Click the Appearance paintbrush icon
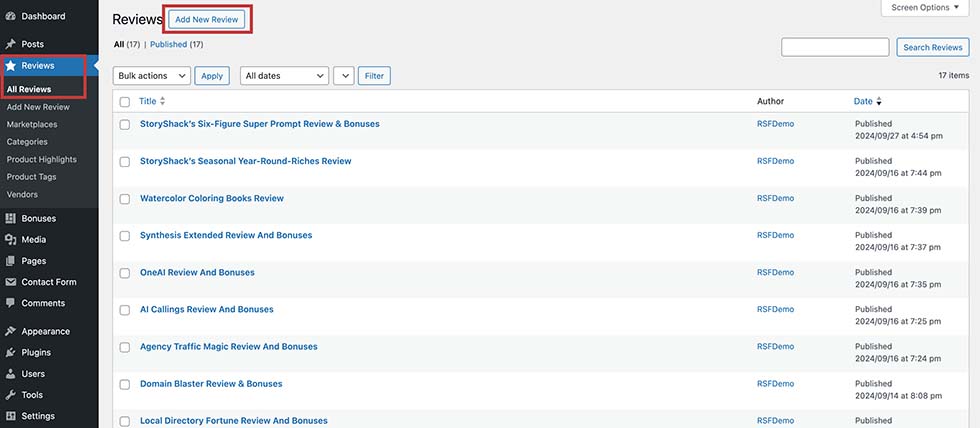The height and width of the screenshot is (428, 980). click(x=10, y=332)
